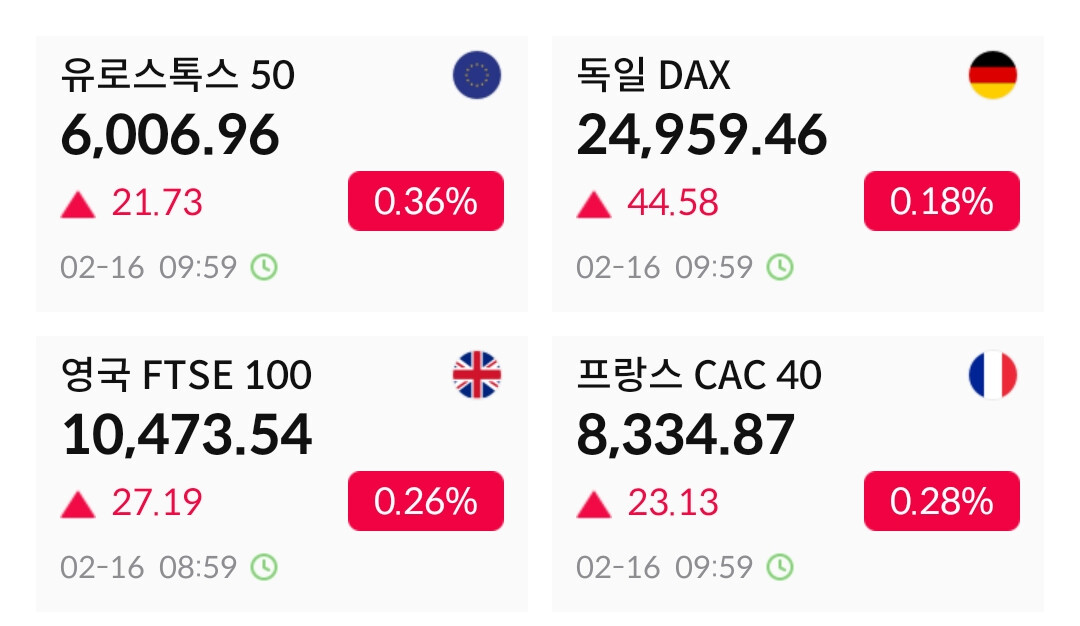
Task: Click the clock icon under CAC 40
Action: coord(779,567)
